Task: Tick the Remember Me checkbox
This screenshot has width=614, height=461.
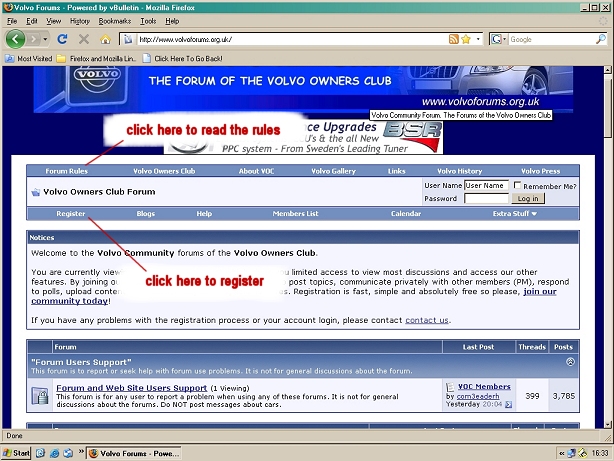Action: coord(517,185)
